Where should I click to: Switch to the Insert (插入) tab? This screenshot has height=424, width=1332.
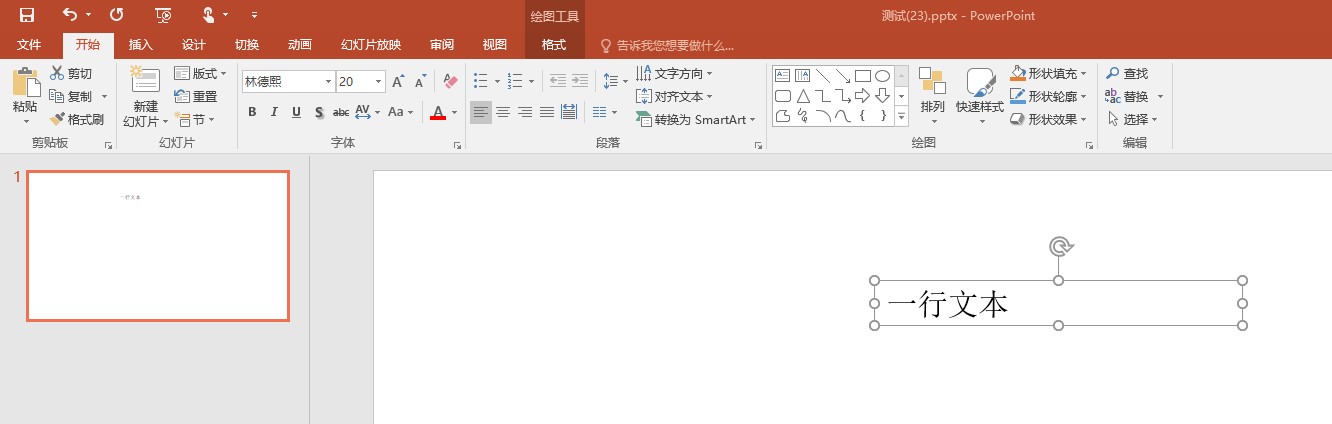point(141,45)
